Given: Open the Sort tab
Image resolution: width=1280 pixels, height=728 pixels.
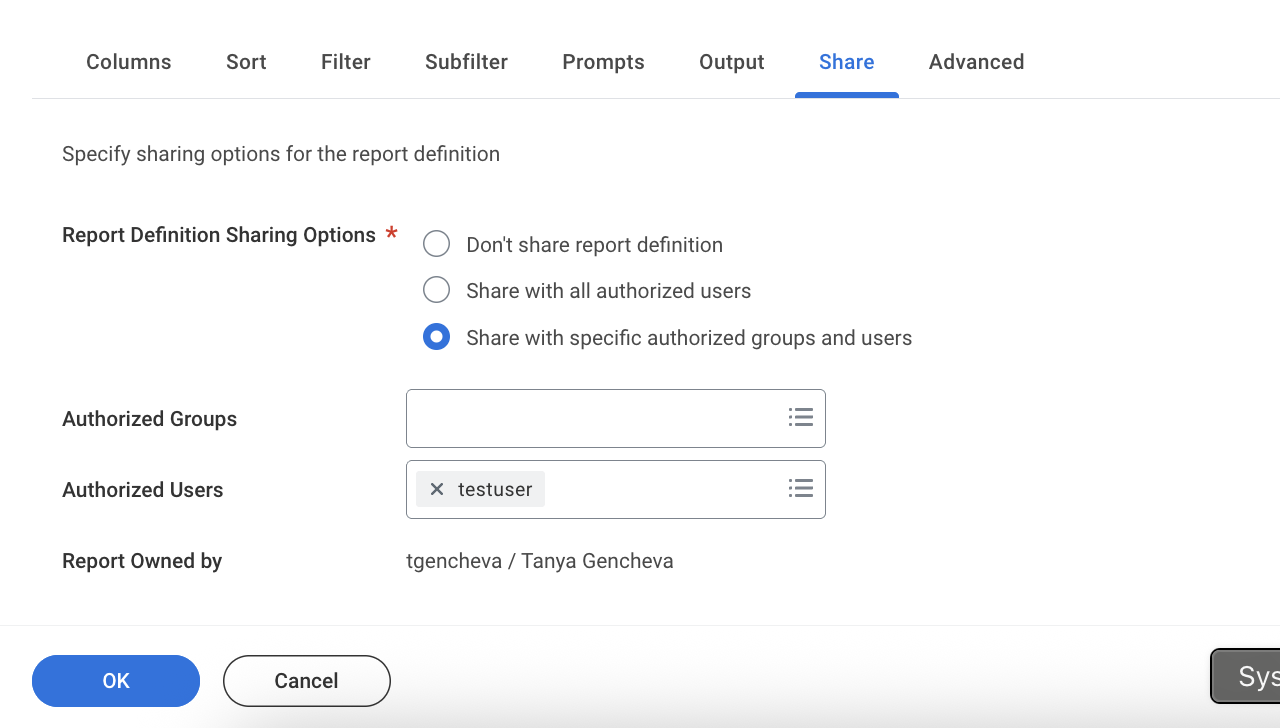Looking at the screenshot, I should click(x=246, y=62).
